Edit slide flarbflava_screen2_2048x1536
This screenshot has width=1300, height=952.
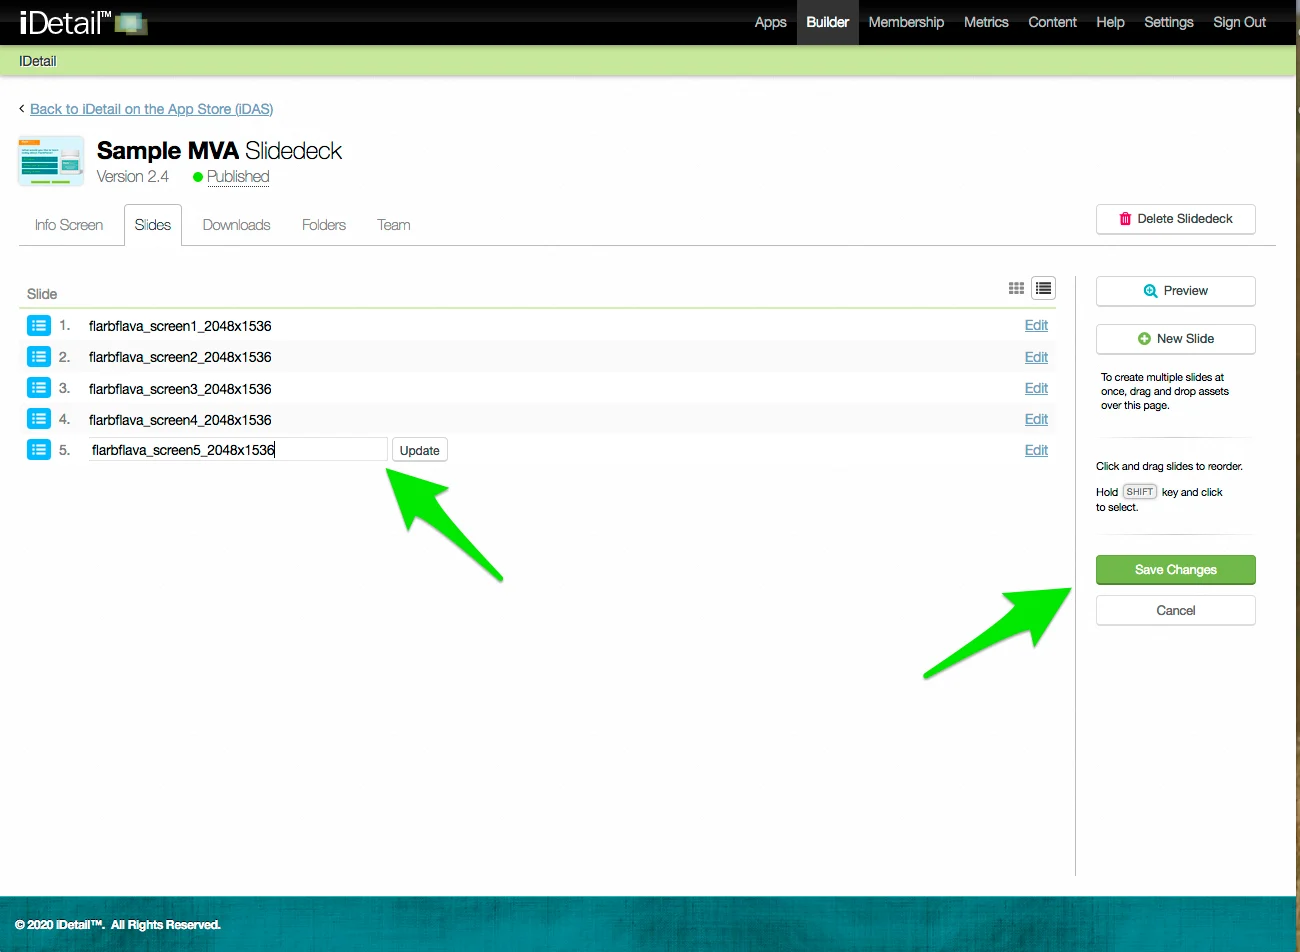(1036, 357)
